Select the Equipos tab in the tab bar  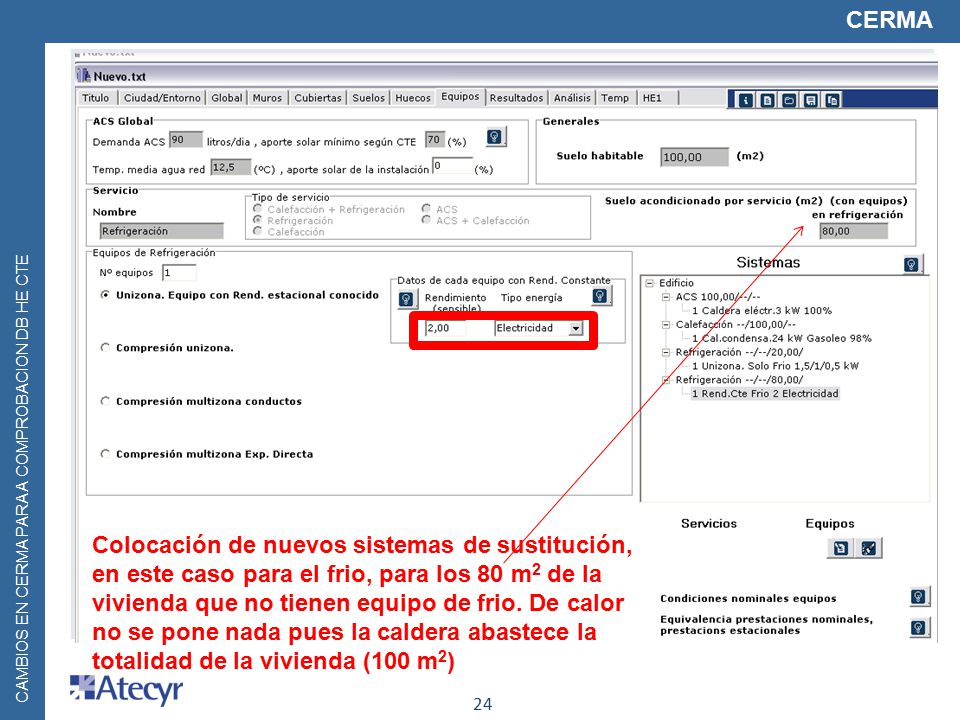(460, 97)
